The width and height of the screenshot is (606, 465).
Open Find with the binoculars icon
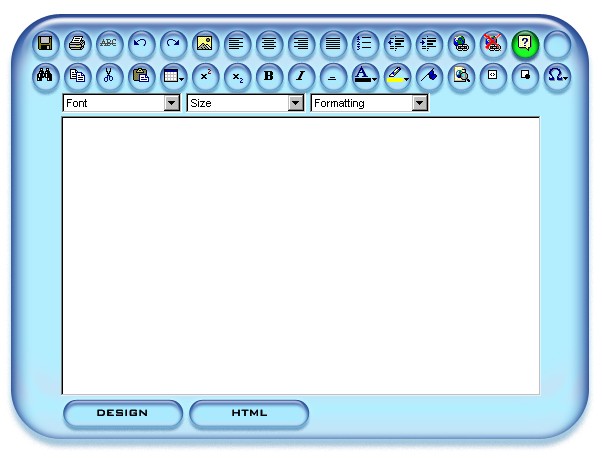[46, 76]
